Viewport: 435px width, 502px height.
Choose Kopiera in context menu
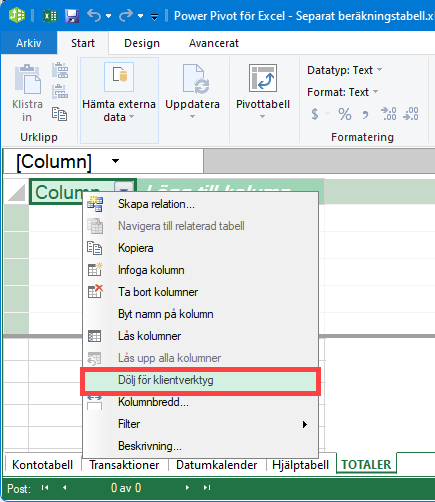200,248
